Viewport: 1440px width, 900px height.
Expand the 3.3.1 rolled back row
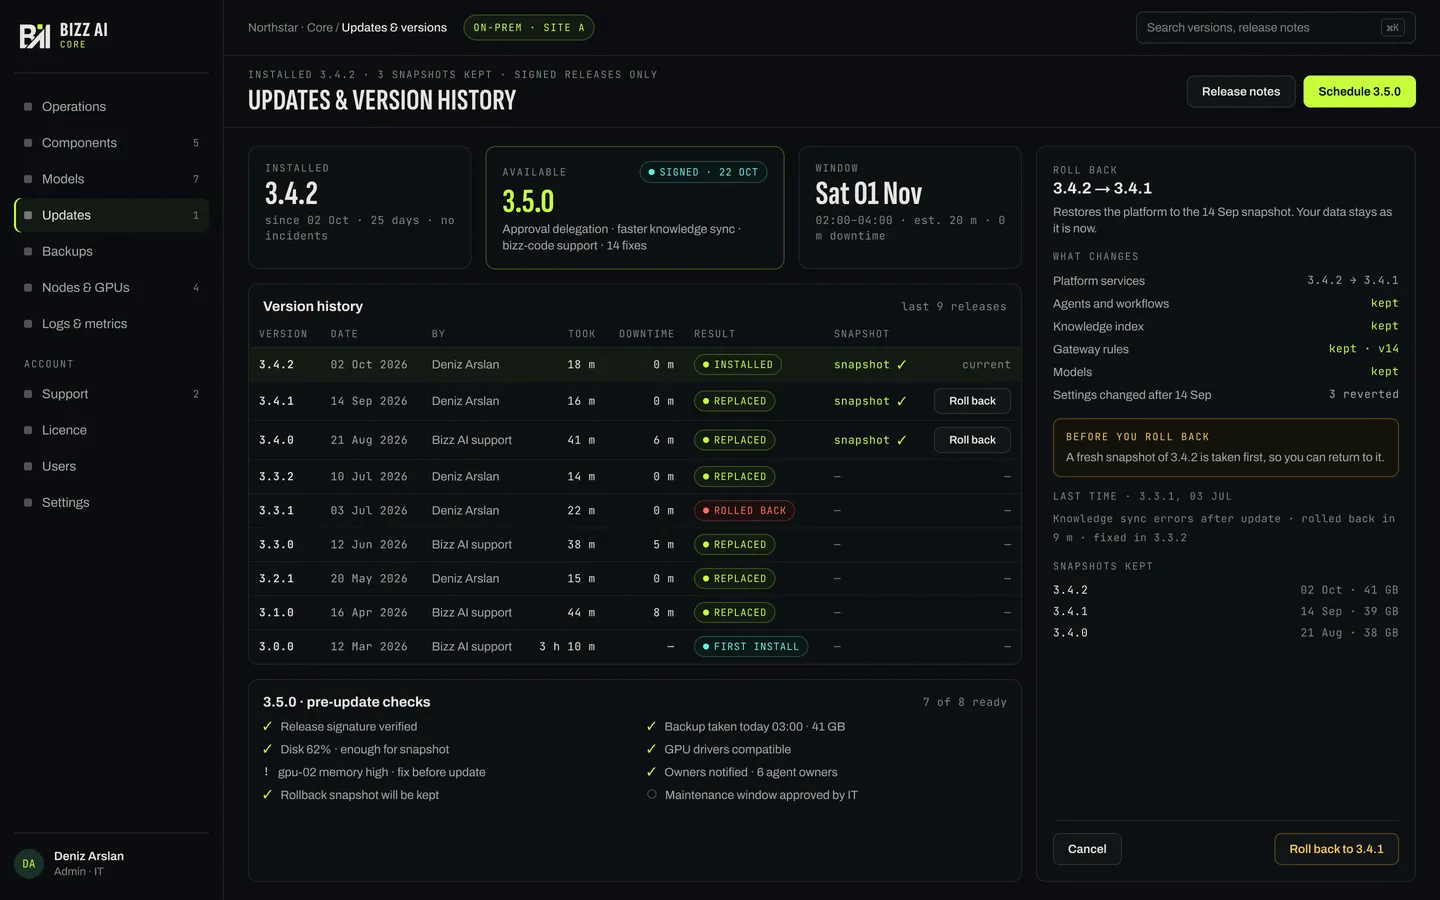(635, 511)
